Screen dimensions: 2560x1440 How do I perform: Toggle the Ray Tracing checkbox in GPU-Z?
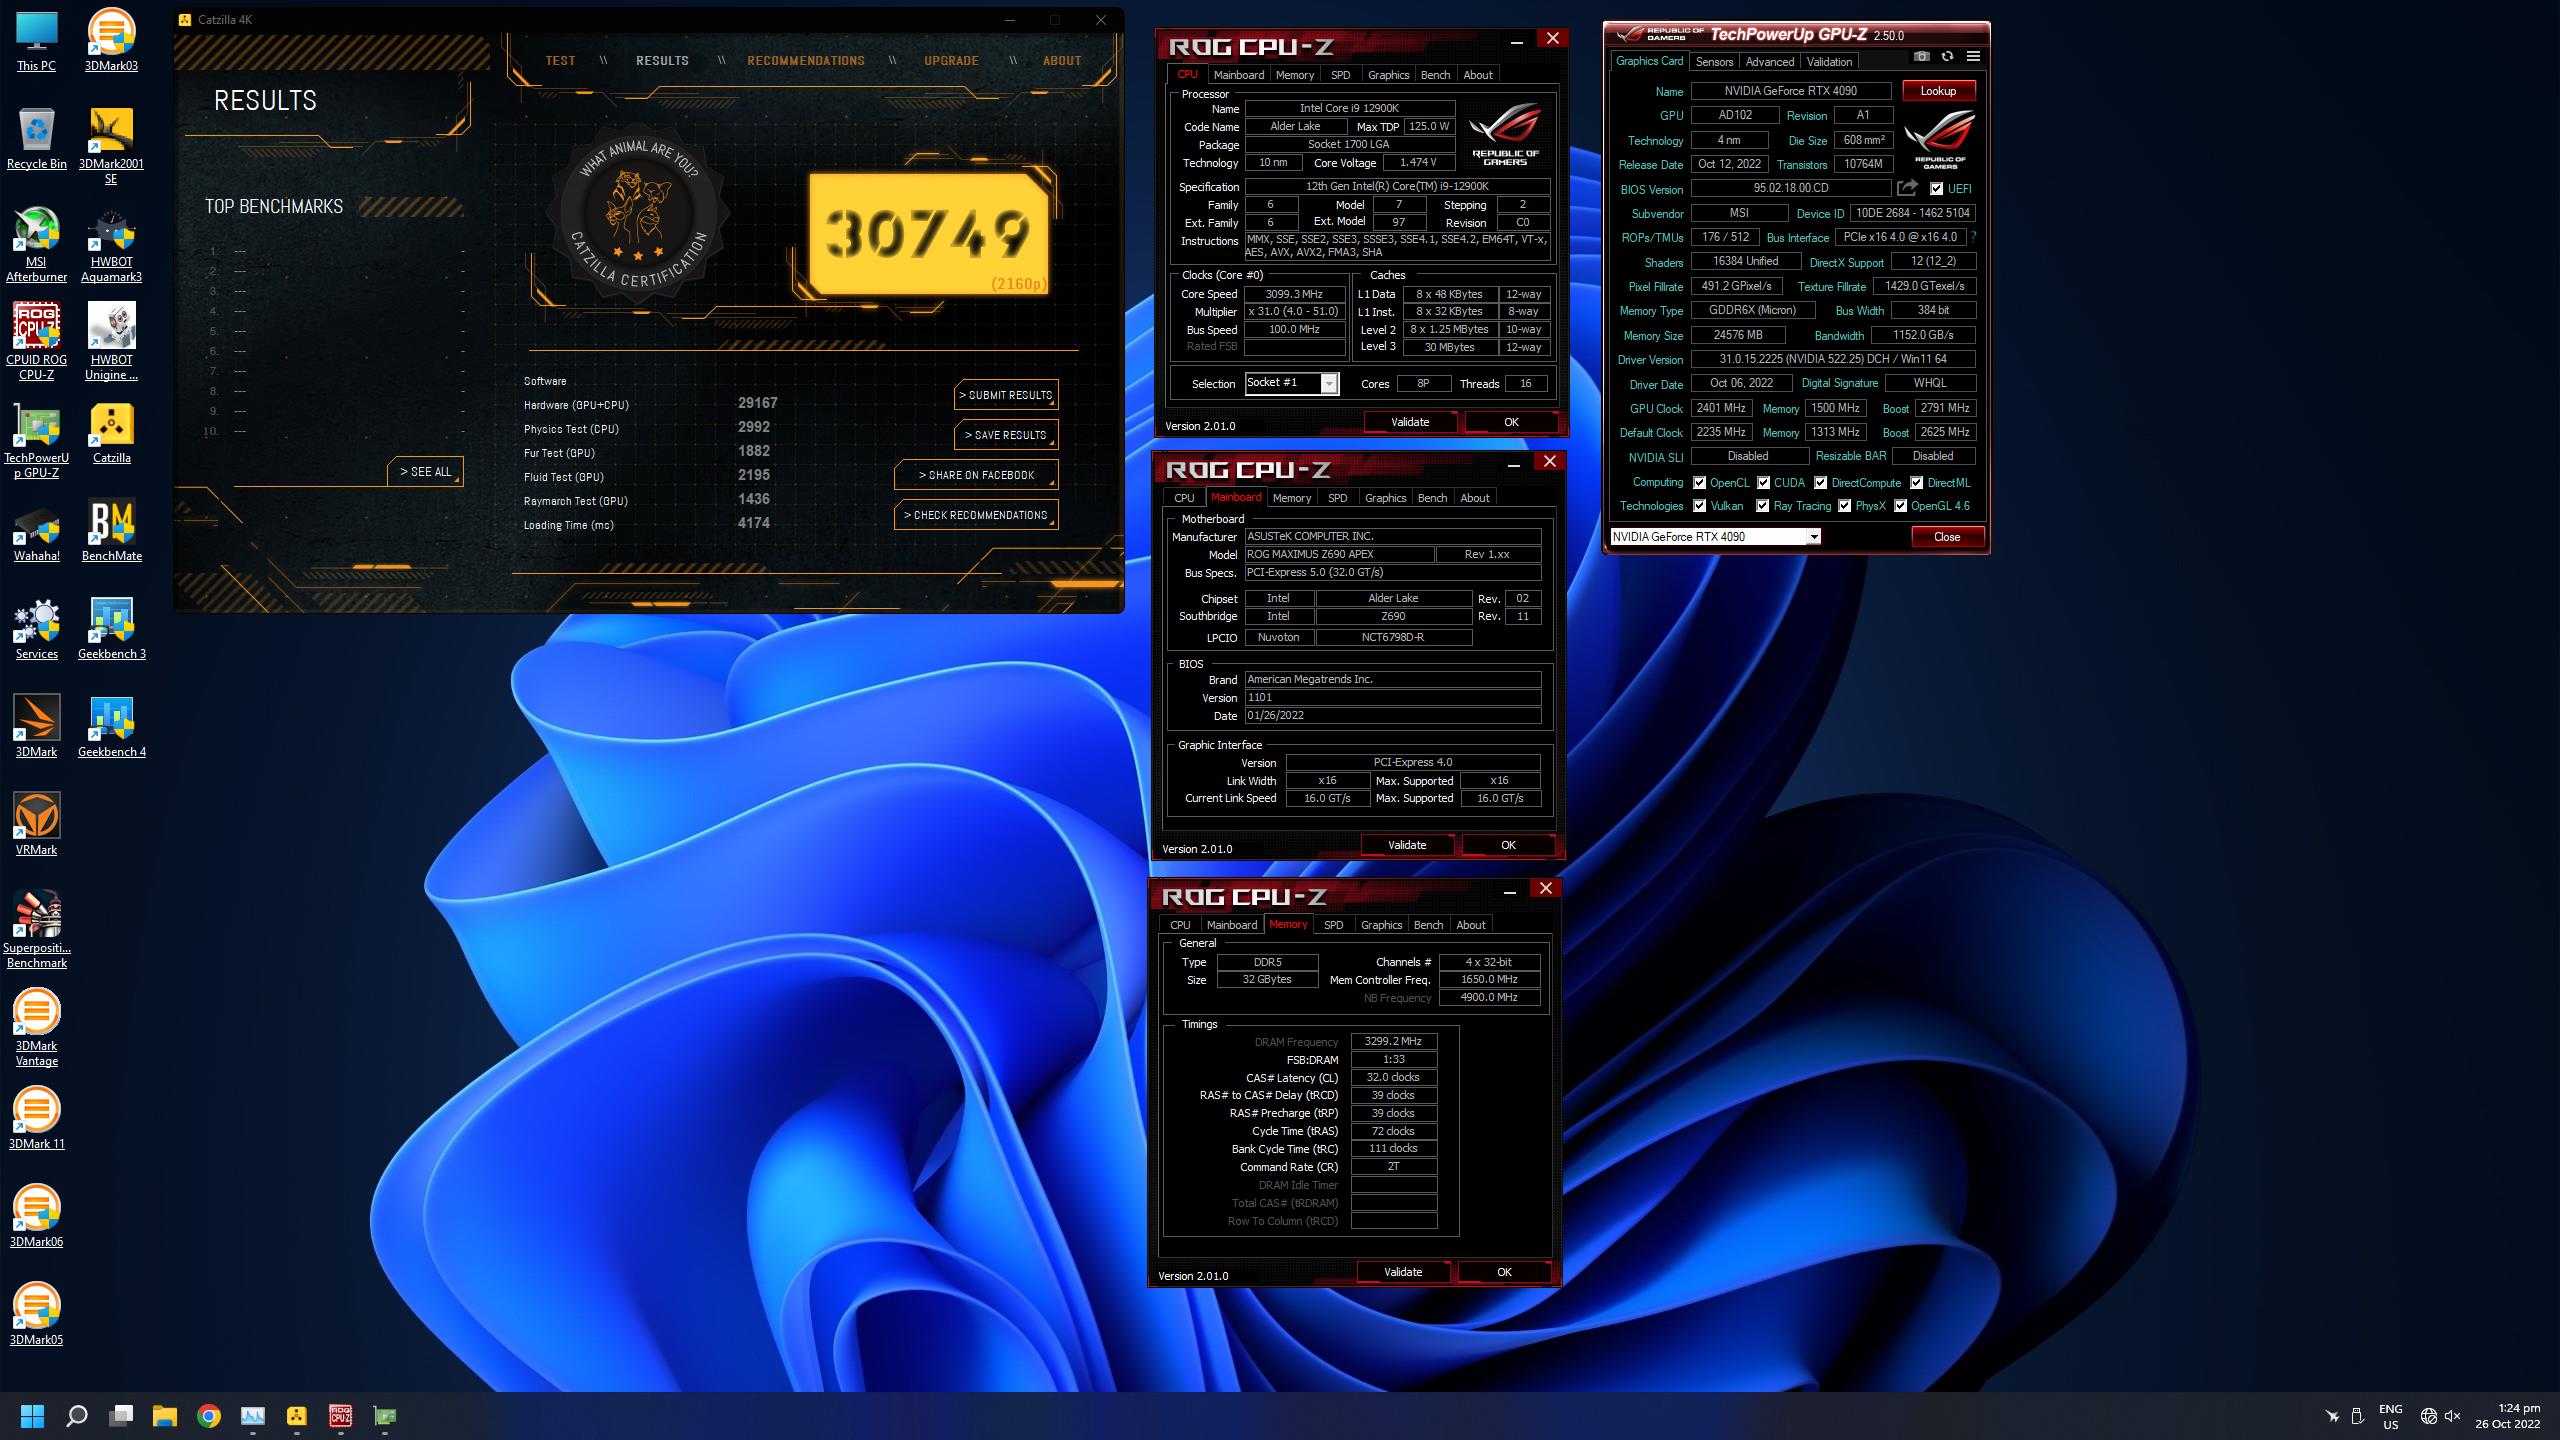[x=1762, y=506]
